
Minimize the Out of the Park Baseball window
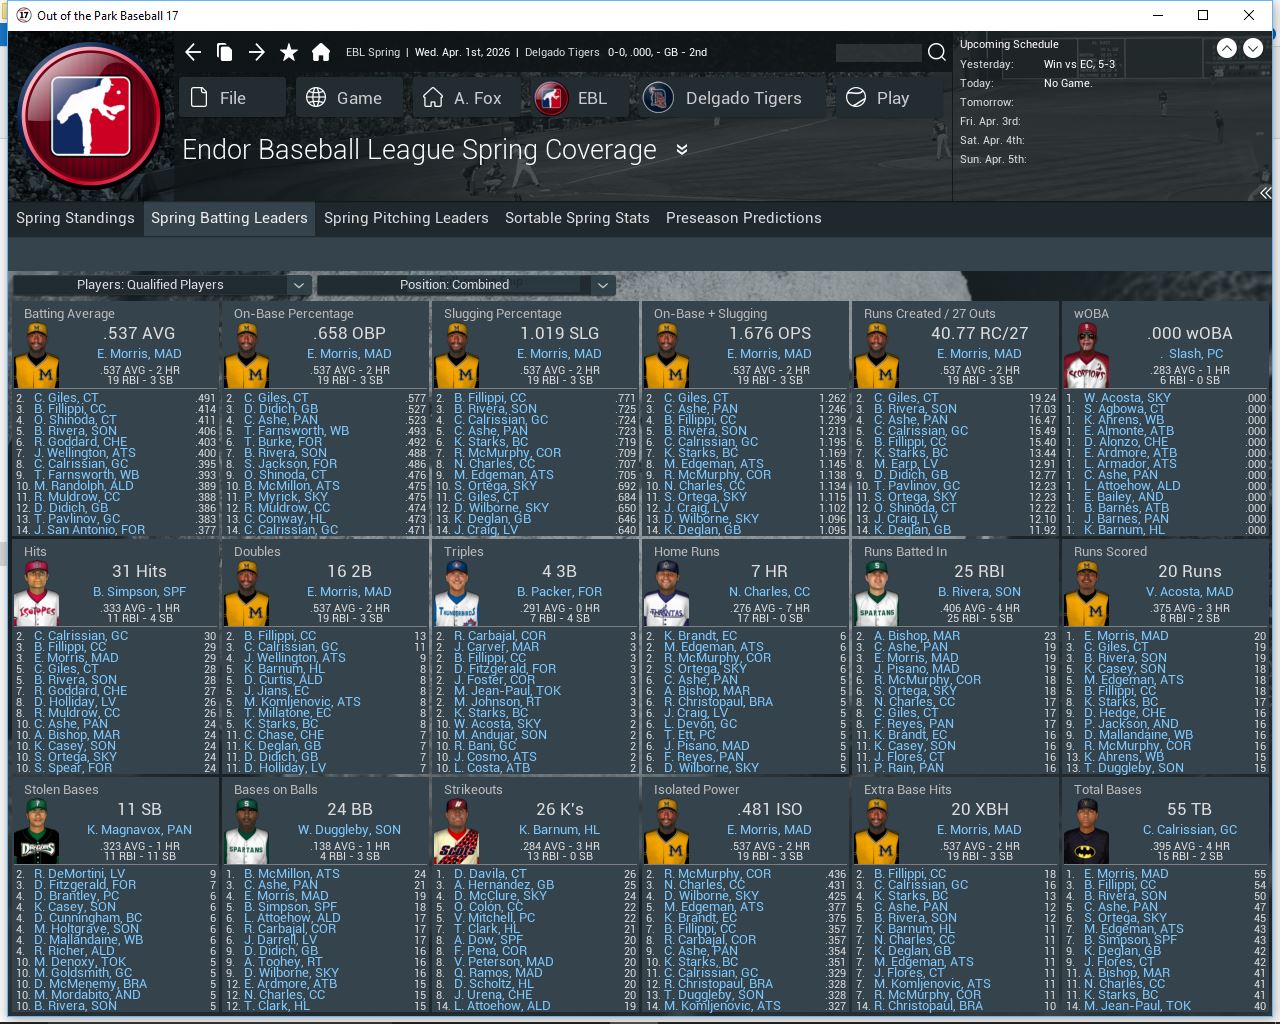(x=1158, y=15)
